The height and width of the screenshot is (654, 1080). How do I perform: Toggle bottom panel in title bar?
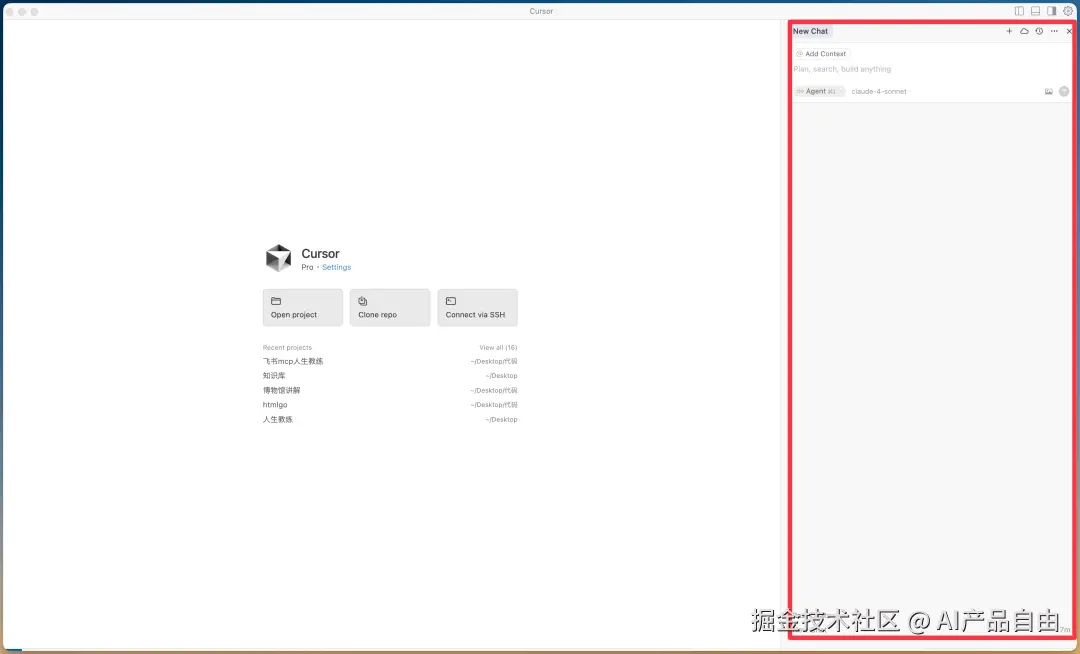pyautogui.click(x=1035, y=11)
